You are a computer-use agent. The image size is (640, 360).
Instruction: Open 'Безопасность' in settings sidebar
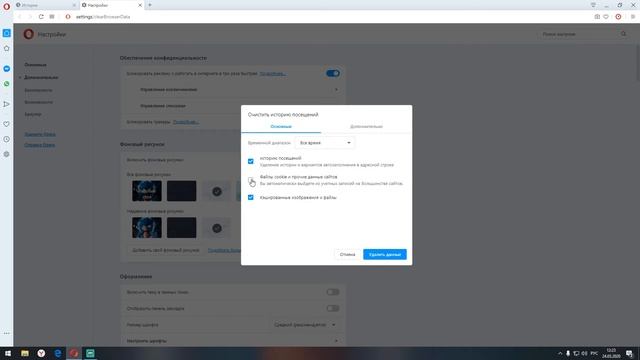point(38,90)
